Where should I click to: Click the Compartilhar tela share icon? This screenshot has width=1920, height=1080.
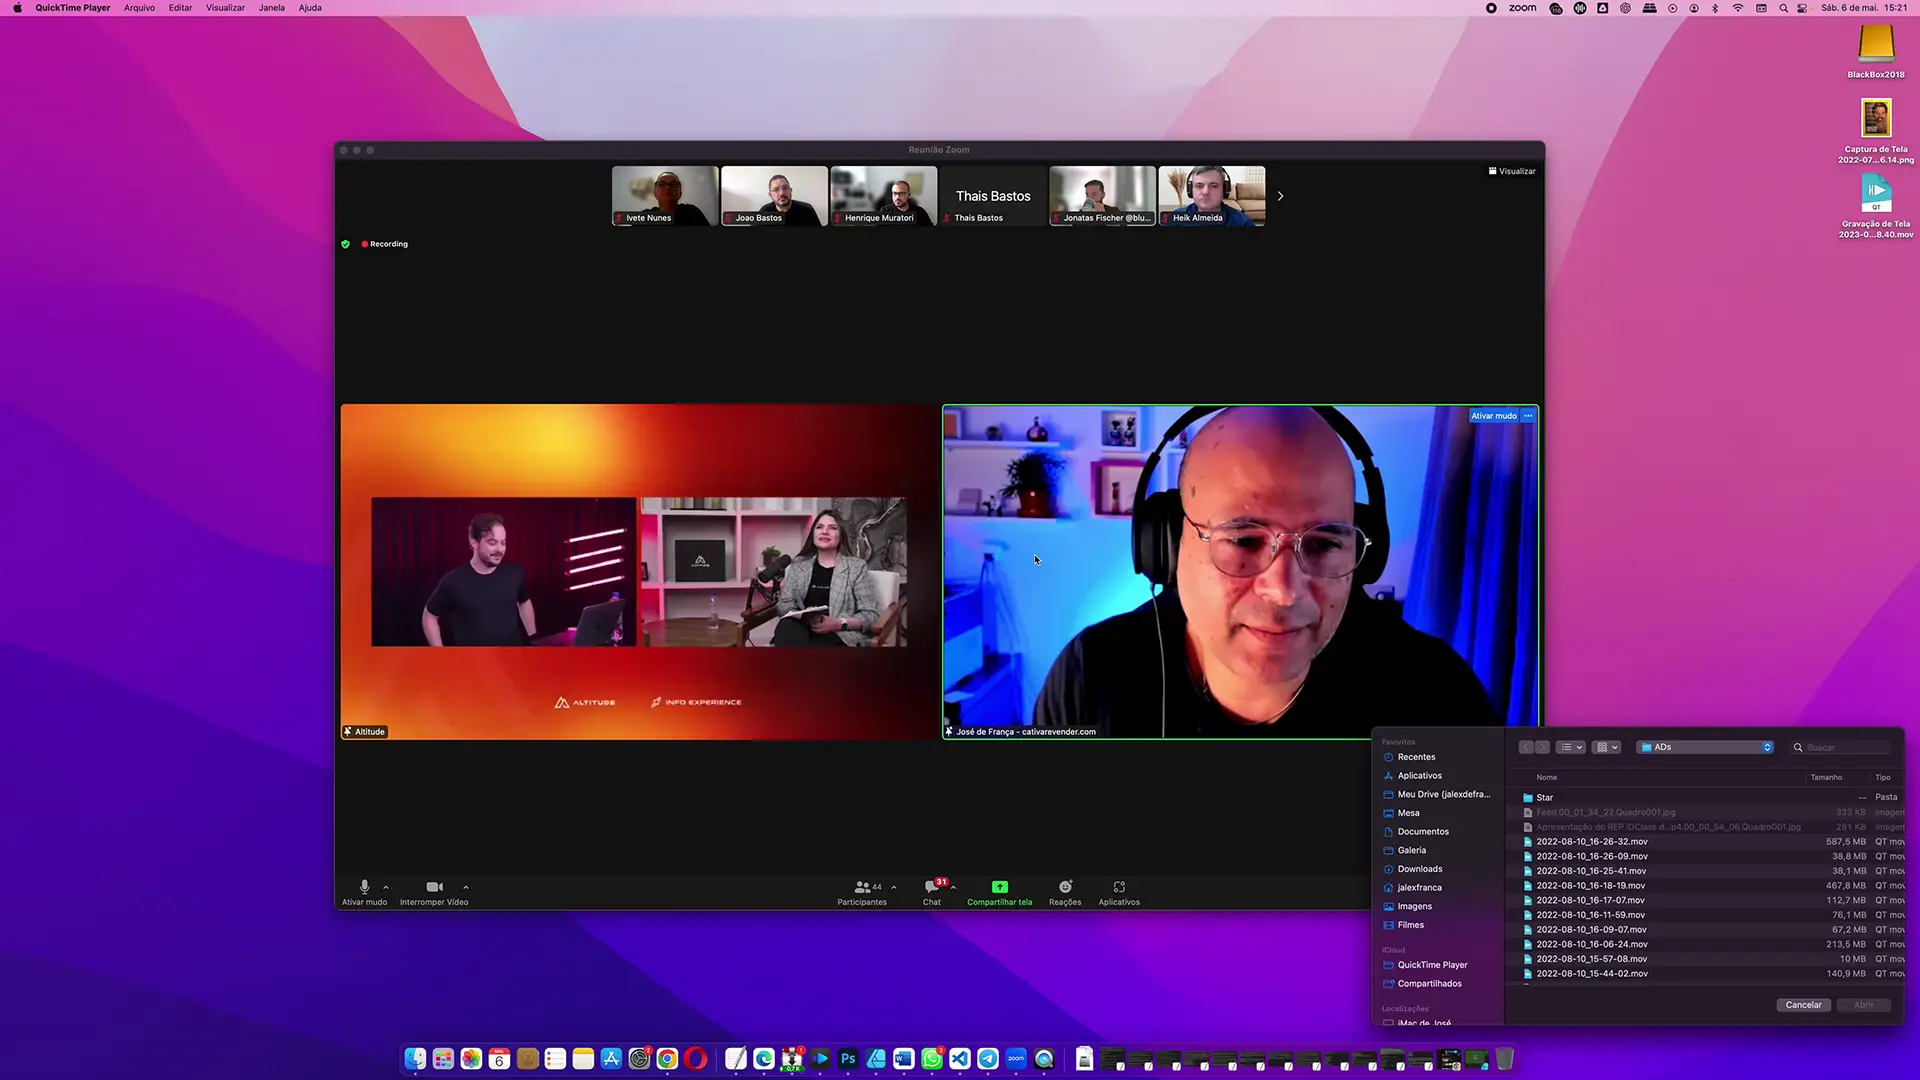[999, 887]
